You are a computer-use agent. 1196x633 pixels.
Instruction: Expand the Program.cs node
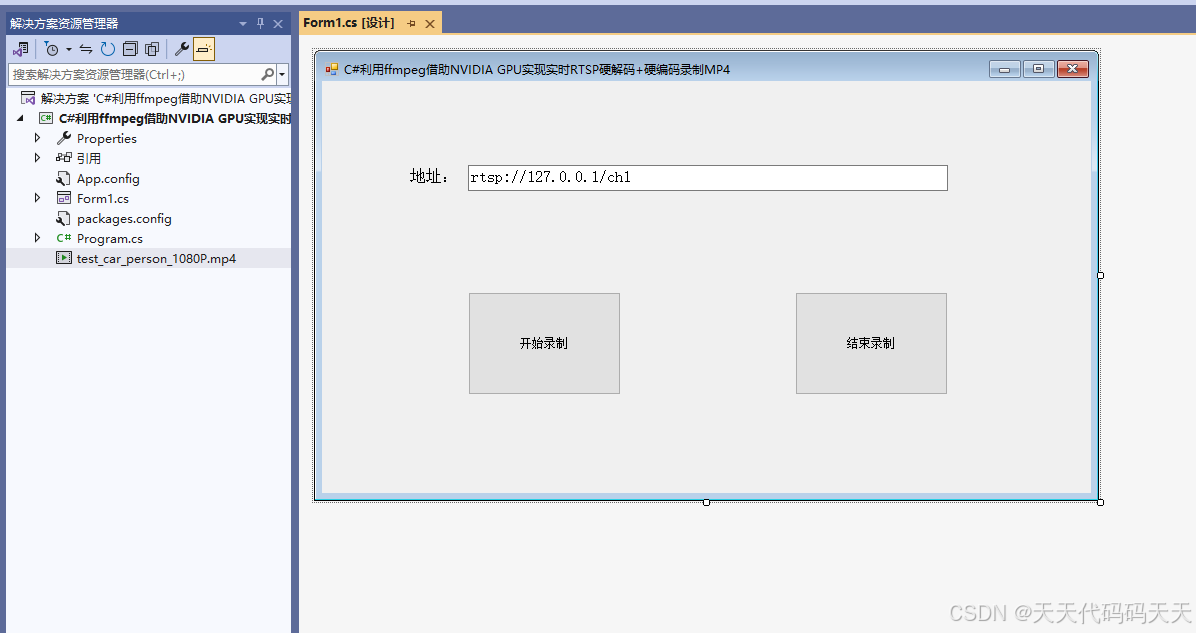point(37,238)
